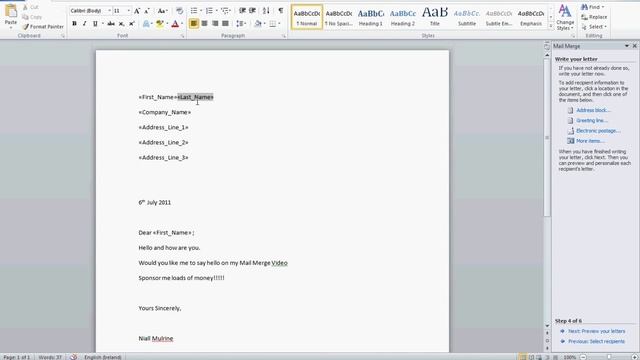The image size is (640, 360).
Task: Apply the Subtle Emphasis style
Action: pos(499,17)
